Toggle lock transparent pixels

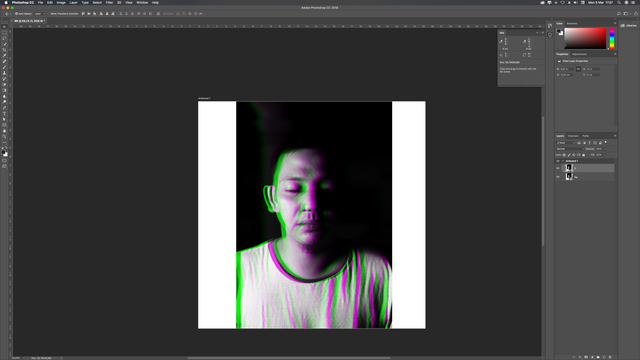point(564,155)
